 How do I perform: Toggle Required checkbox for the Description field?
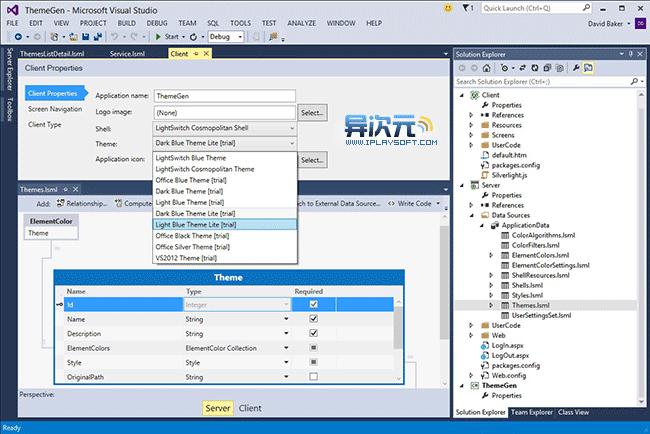[x=313, y=333]
